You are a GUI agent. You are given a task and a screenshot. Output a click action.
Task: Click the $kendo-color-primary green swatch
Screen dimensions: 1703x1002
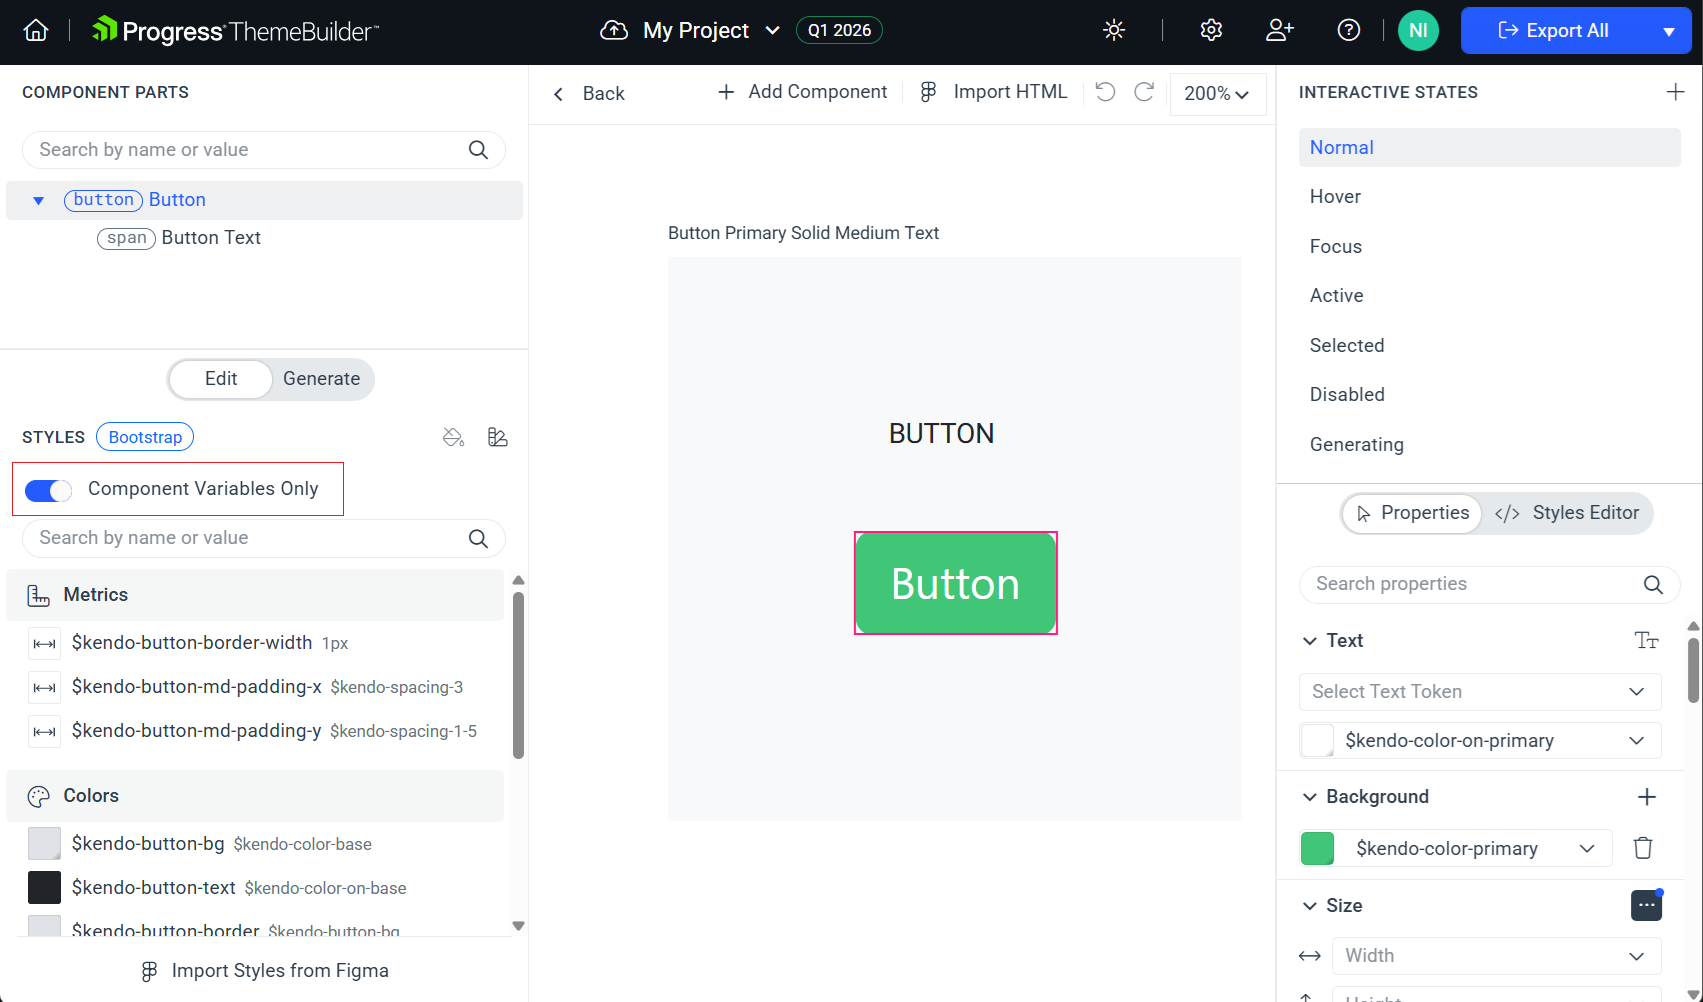(x=1317, y=849)
